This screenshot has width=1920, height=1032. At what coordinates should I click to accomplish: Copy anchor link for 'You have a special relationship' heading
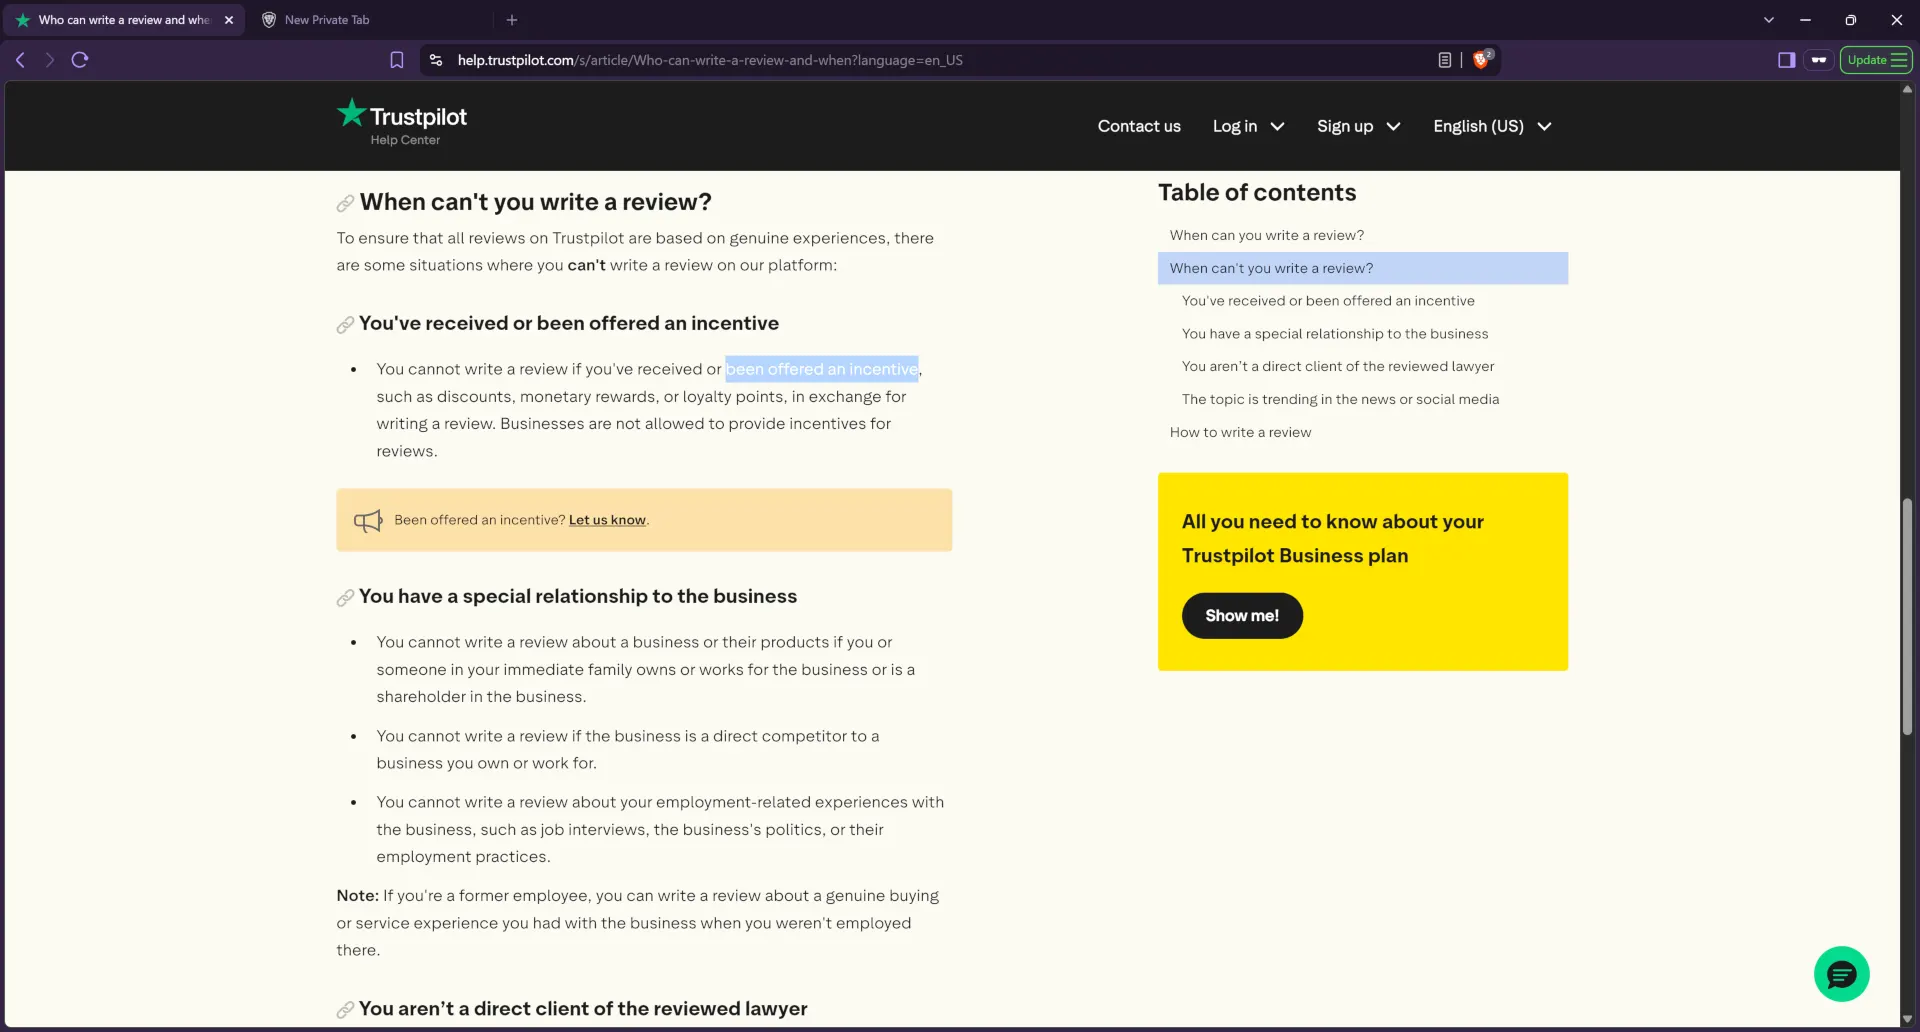pyautogui.click(x=345, y=598)
